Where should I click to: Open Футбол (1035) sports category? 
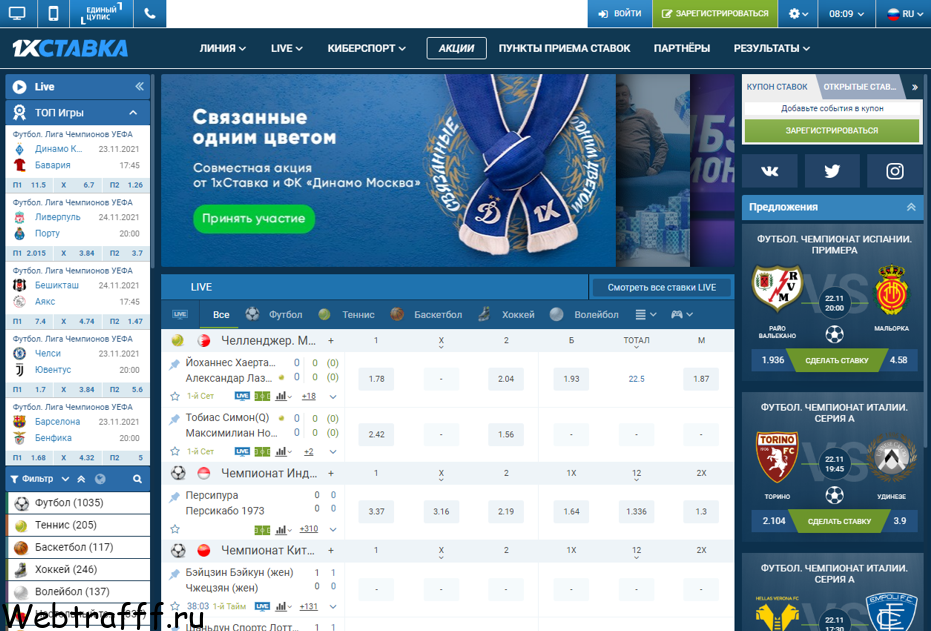click(78, 503)
